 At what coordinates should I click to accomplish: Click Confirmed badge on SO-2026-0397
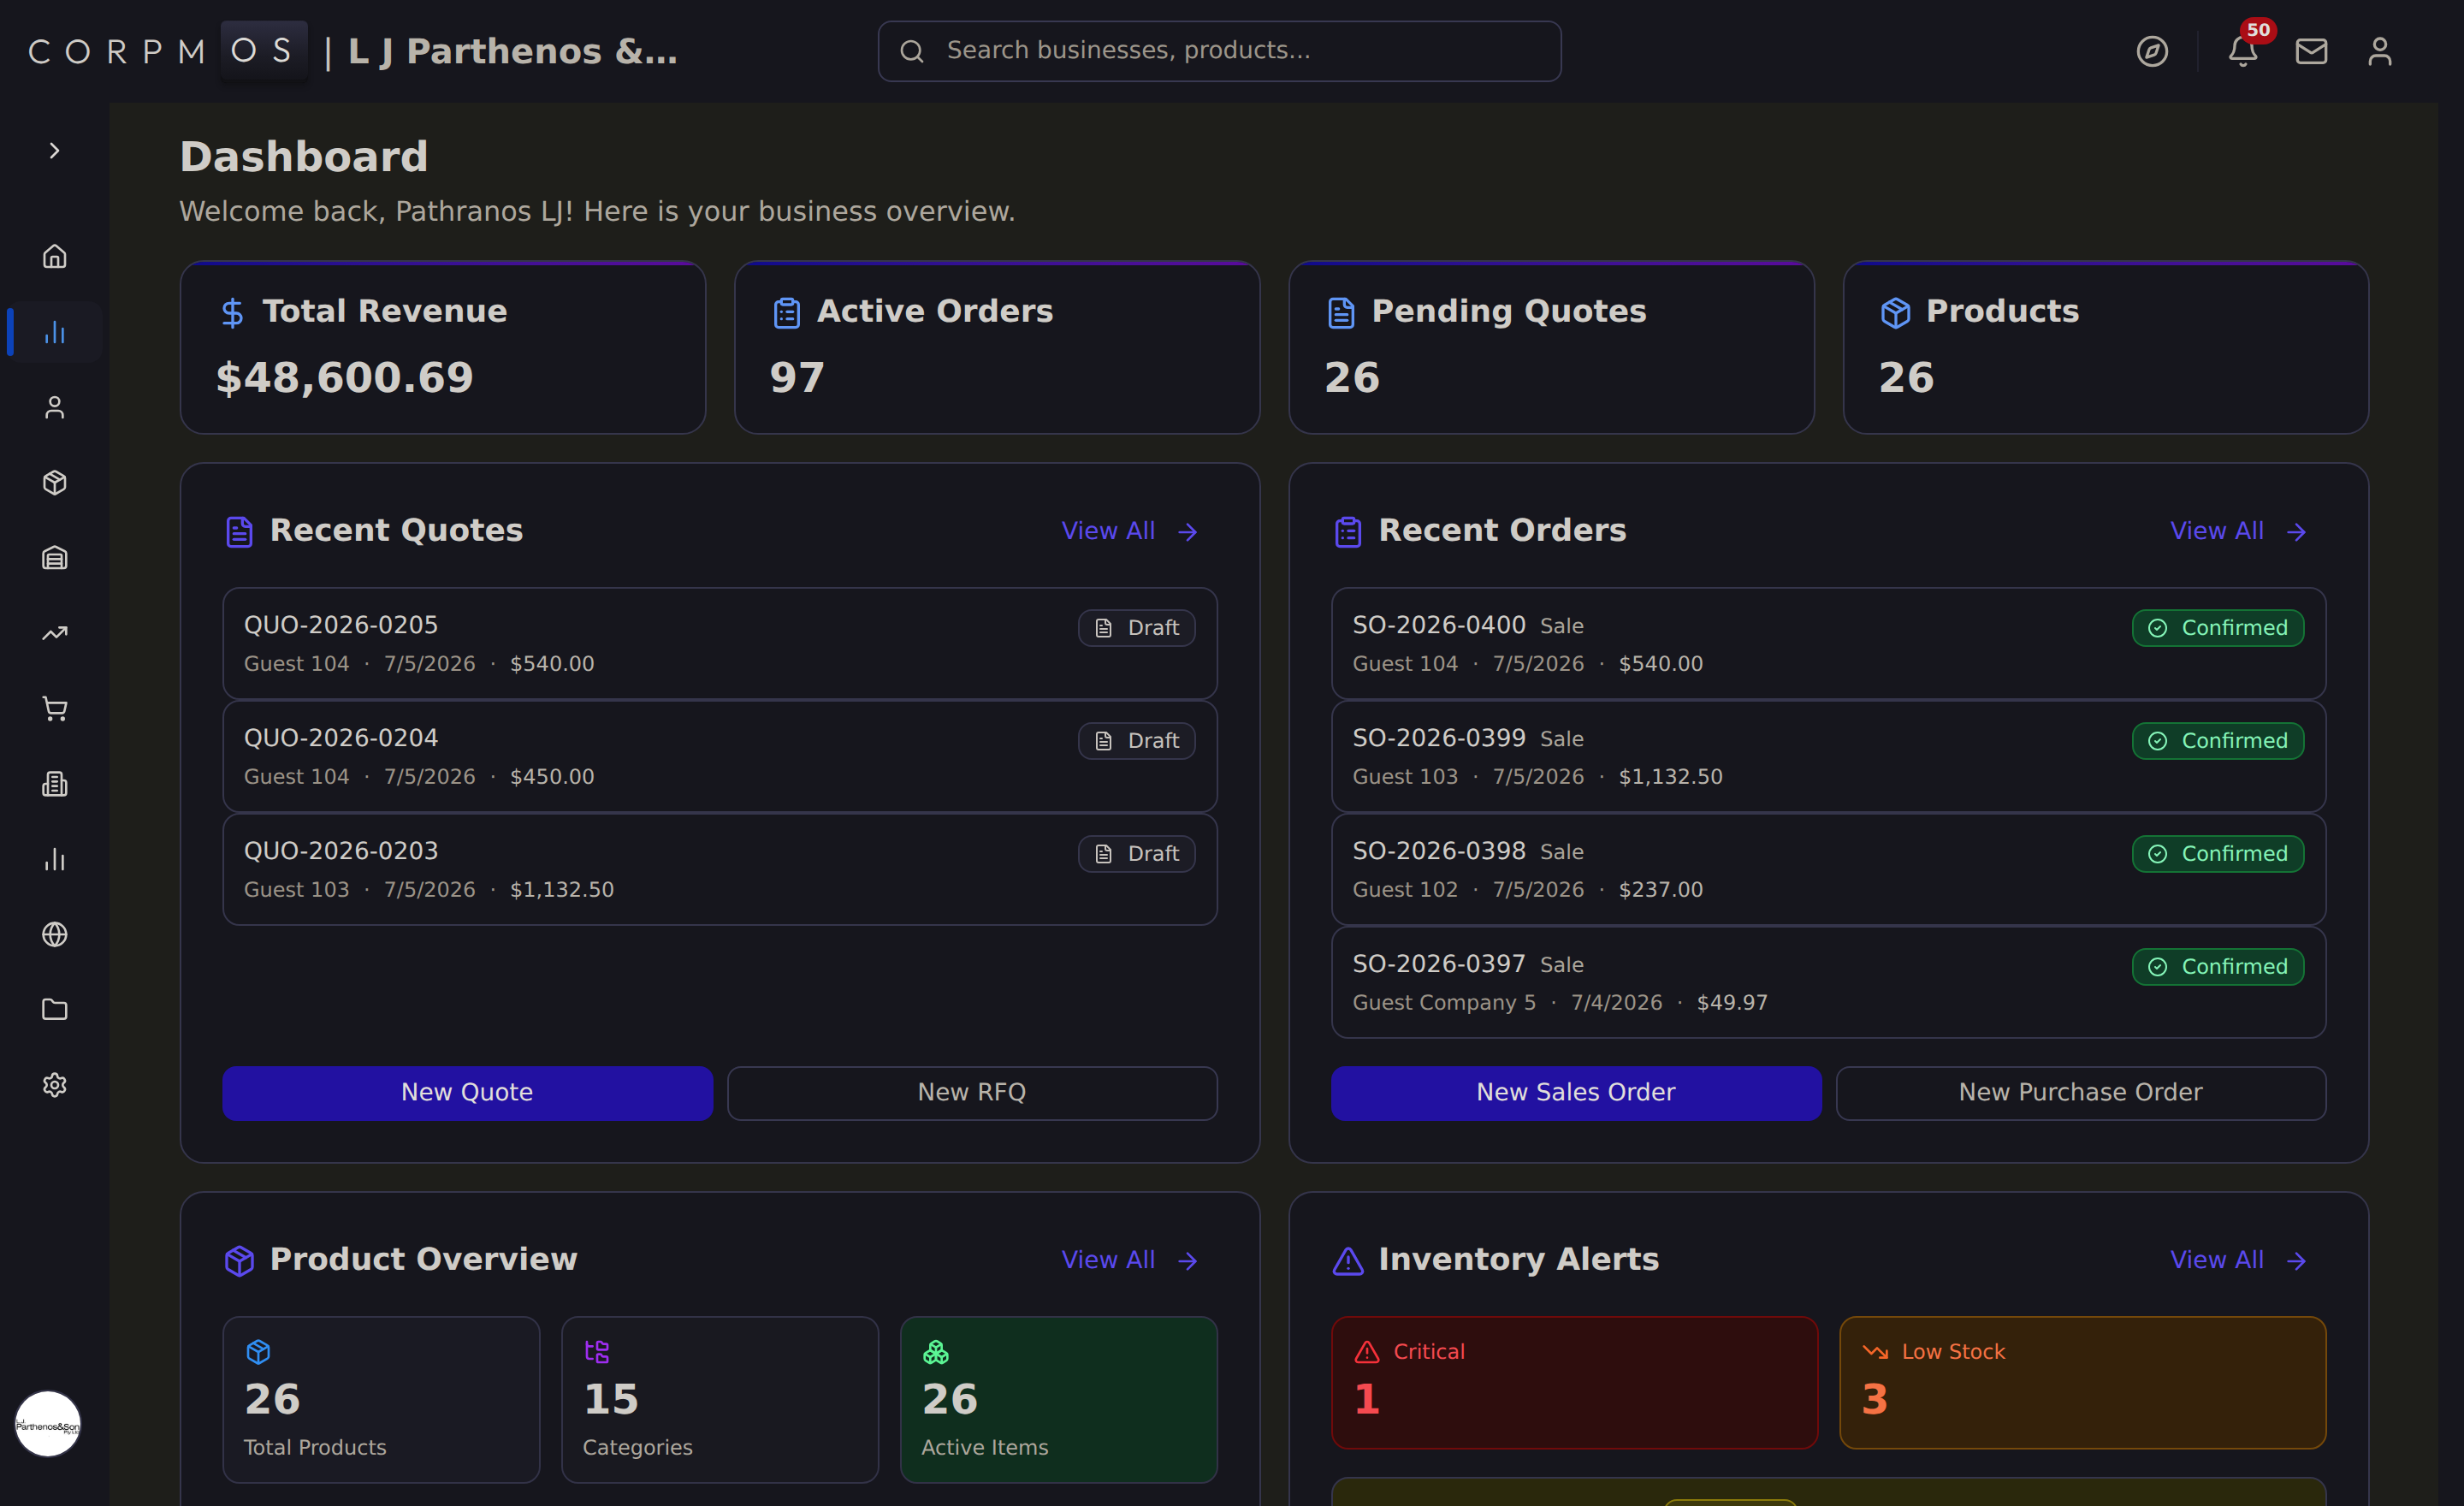tap(2218, 967)
